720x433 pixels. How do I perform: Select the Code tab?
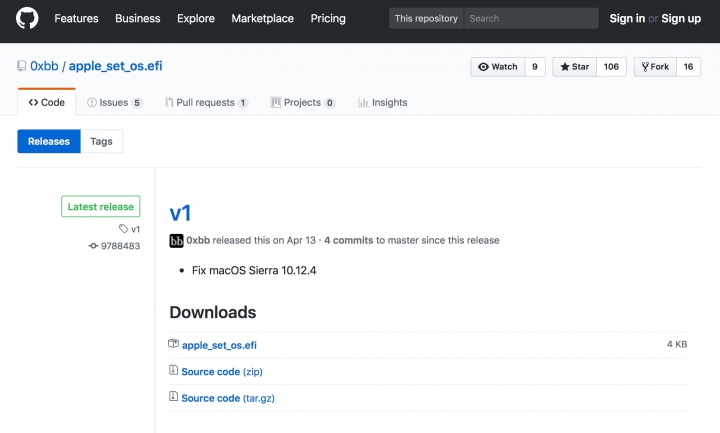point(46,102)
